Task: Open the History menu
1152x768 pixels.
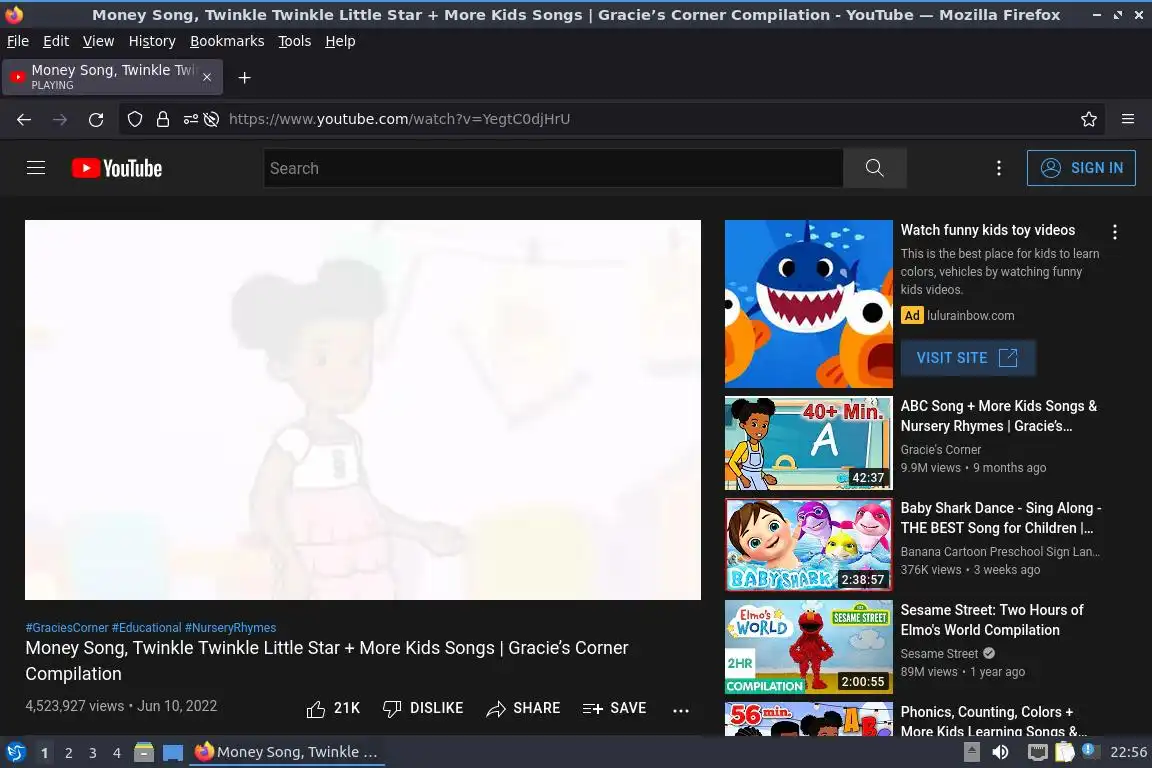Action: click(152, 41)
